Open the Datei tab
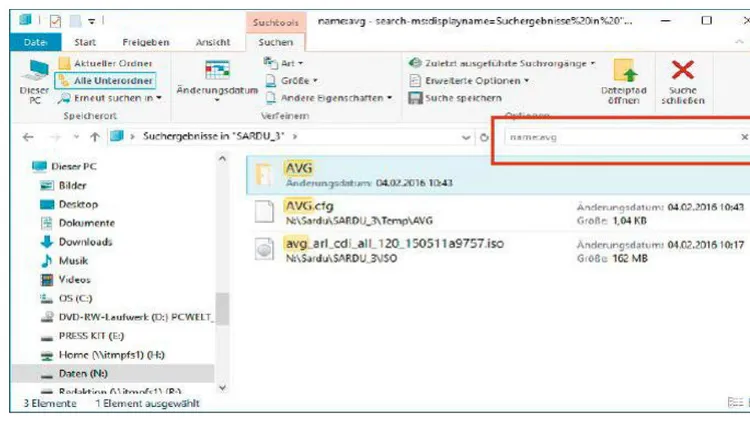This screenshot has width=750, height=421. pos(35,42)
